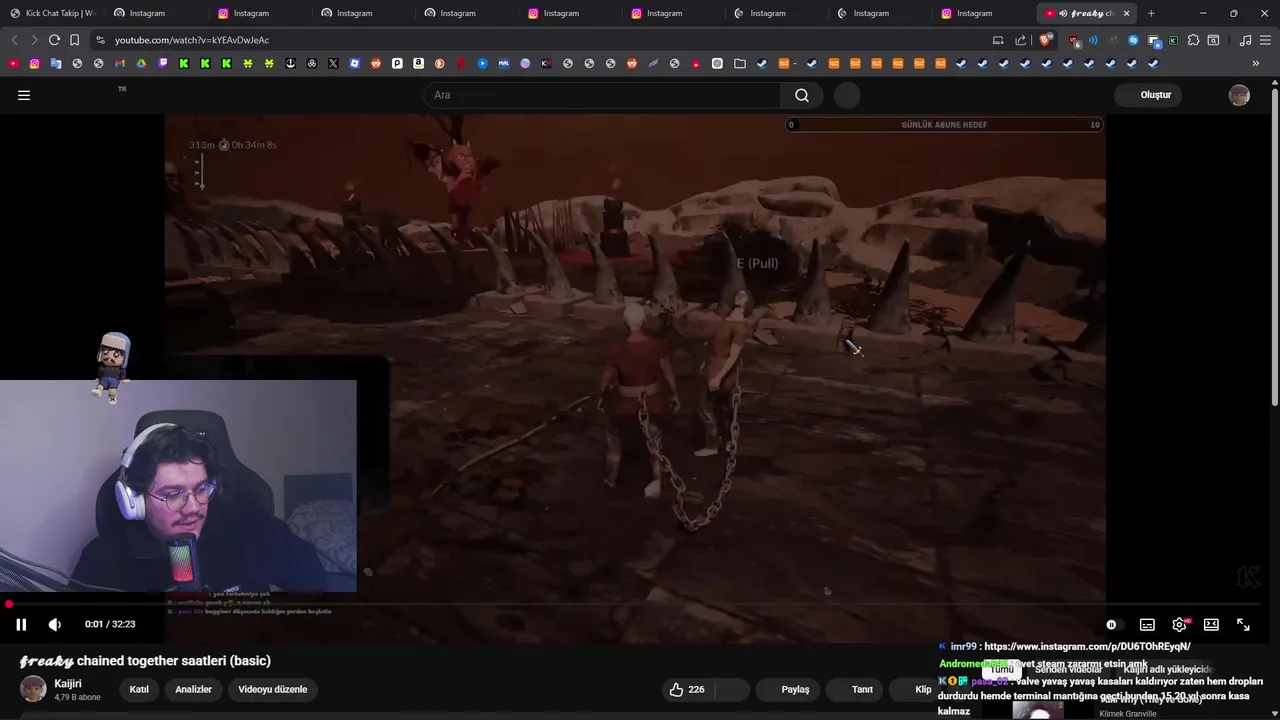Mute the video using the speaker icon
The width and height of the screenshot is (1280, 720).
(54, 624)
